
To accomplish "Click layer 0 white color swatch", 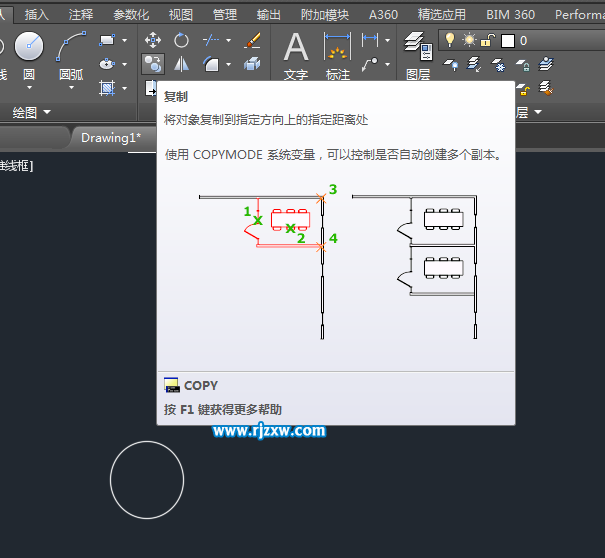I will [x=508, y=41].
